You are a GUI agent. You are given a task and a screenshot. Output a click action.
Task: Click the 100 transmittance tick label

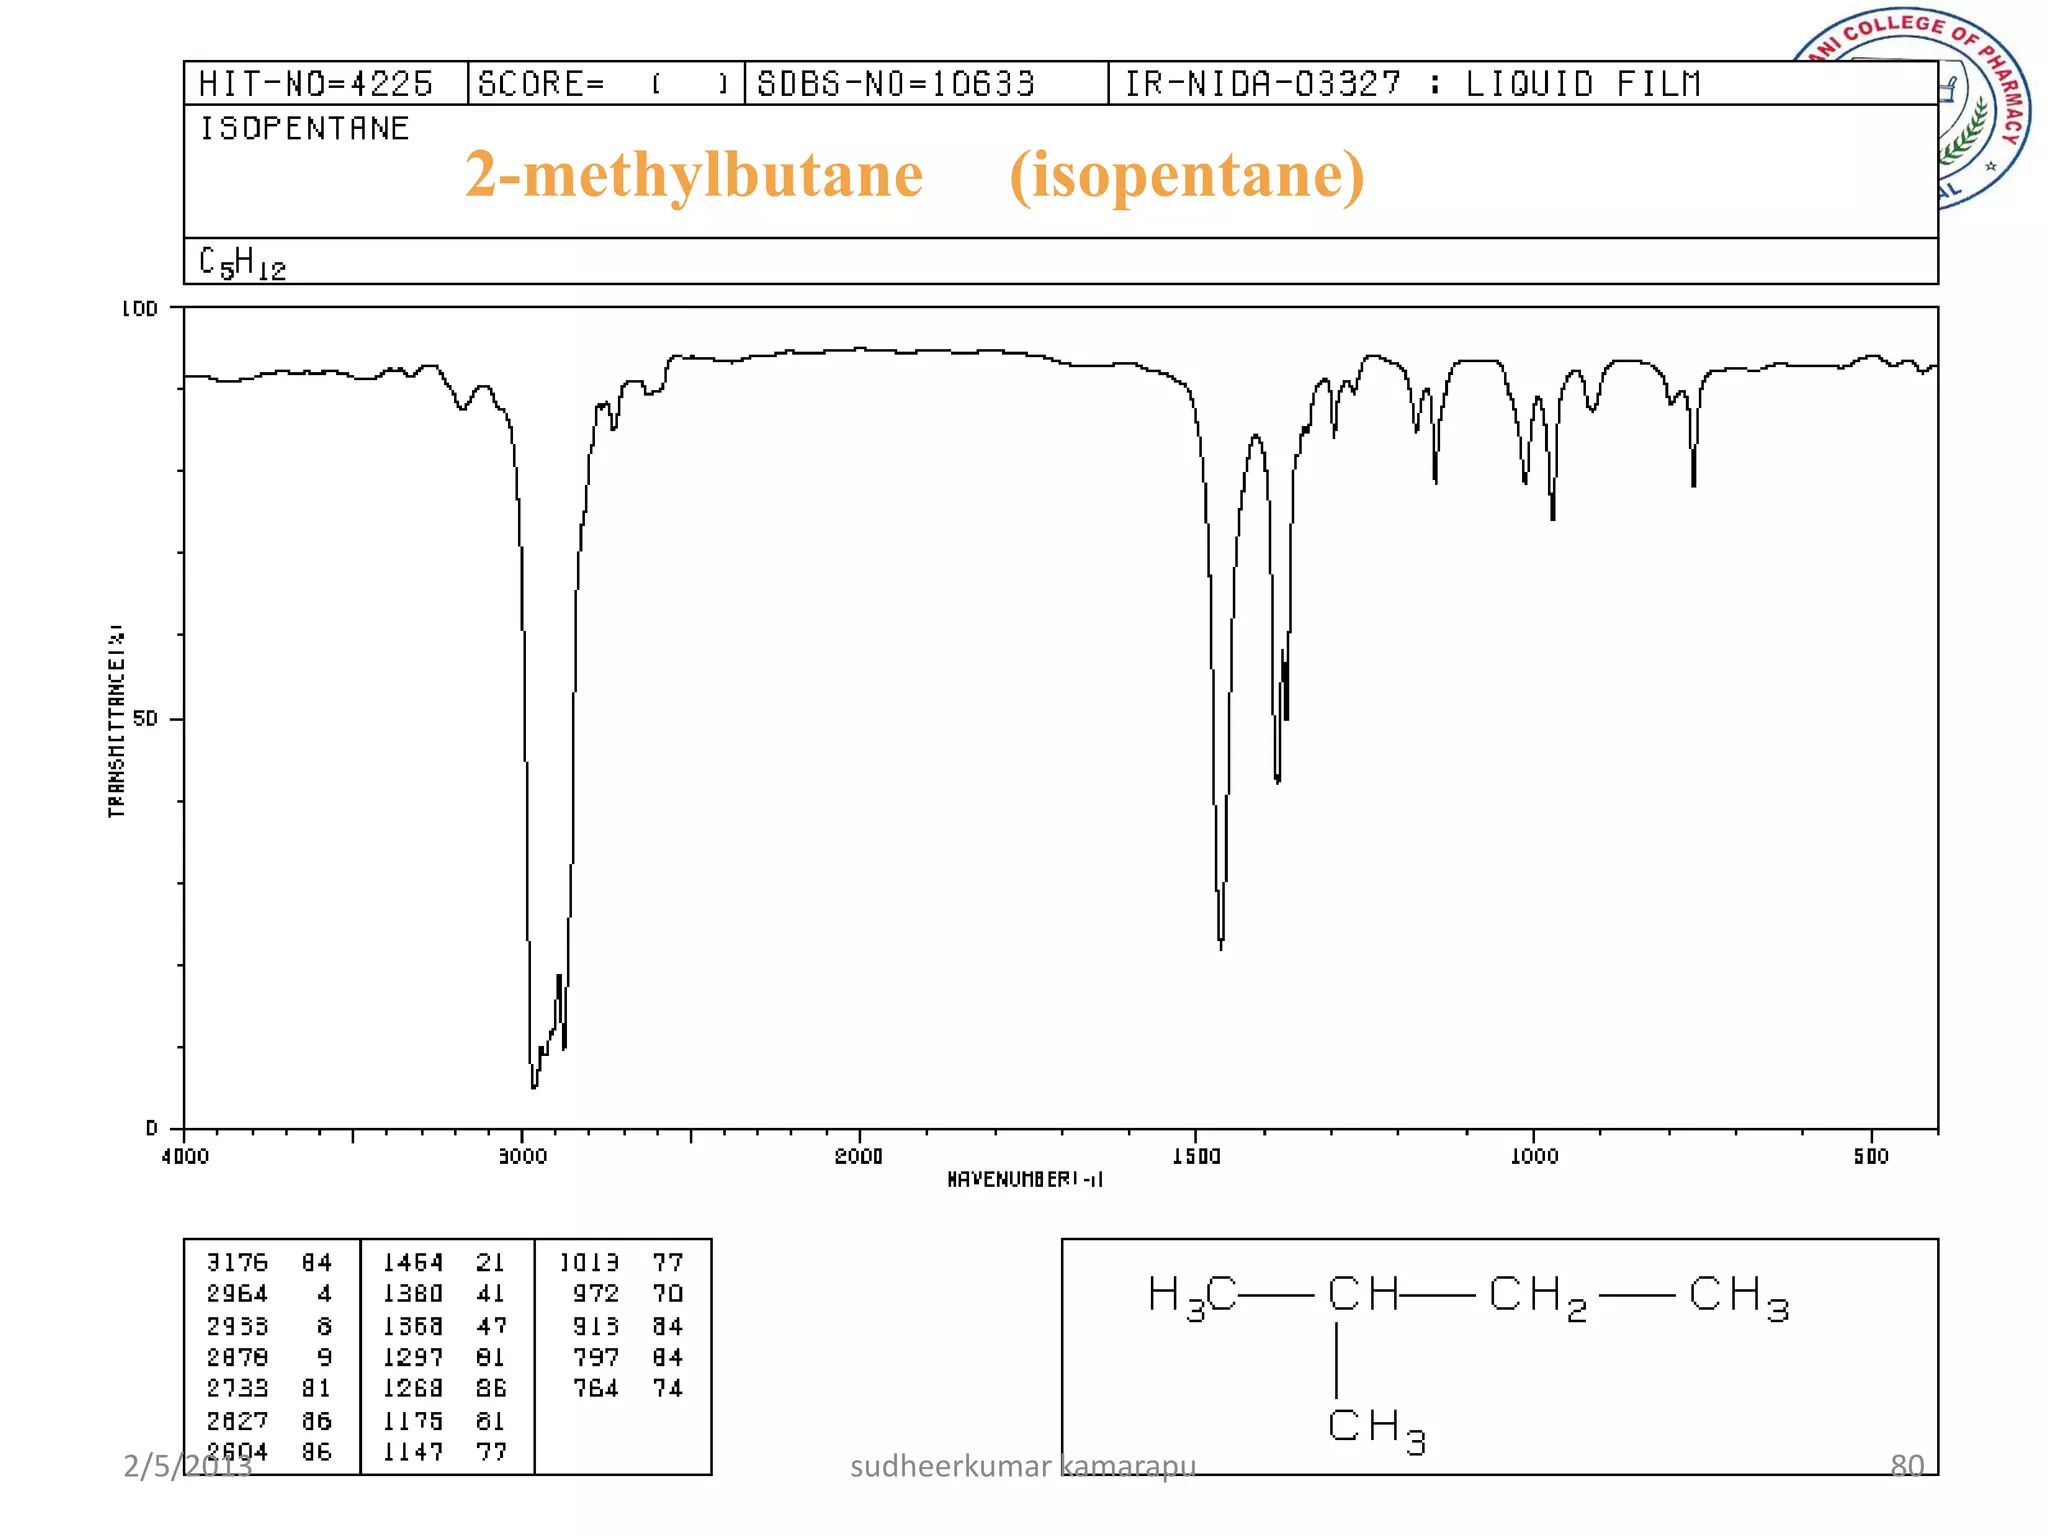[140, 309]
